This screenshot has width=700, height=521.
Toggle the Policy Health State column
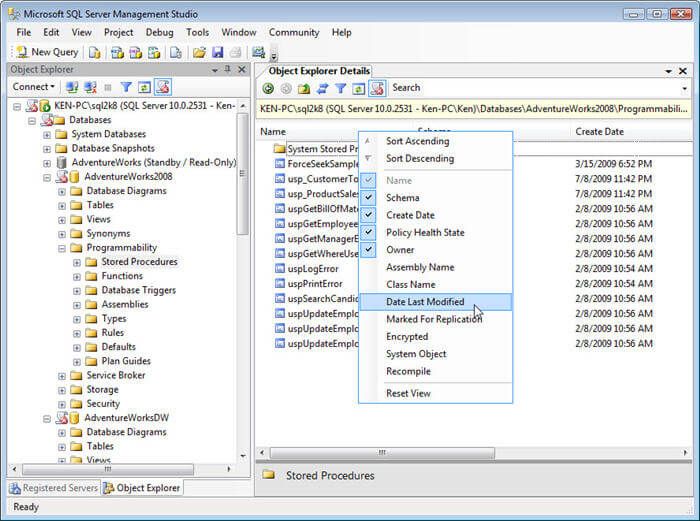coord(369,232)
